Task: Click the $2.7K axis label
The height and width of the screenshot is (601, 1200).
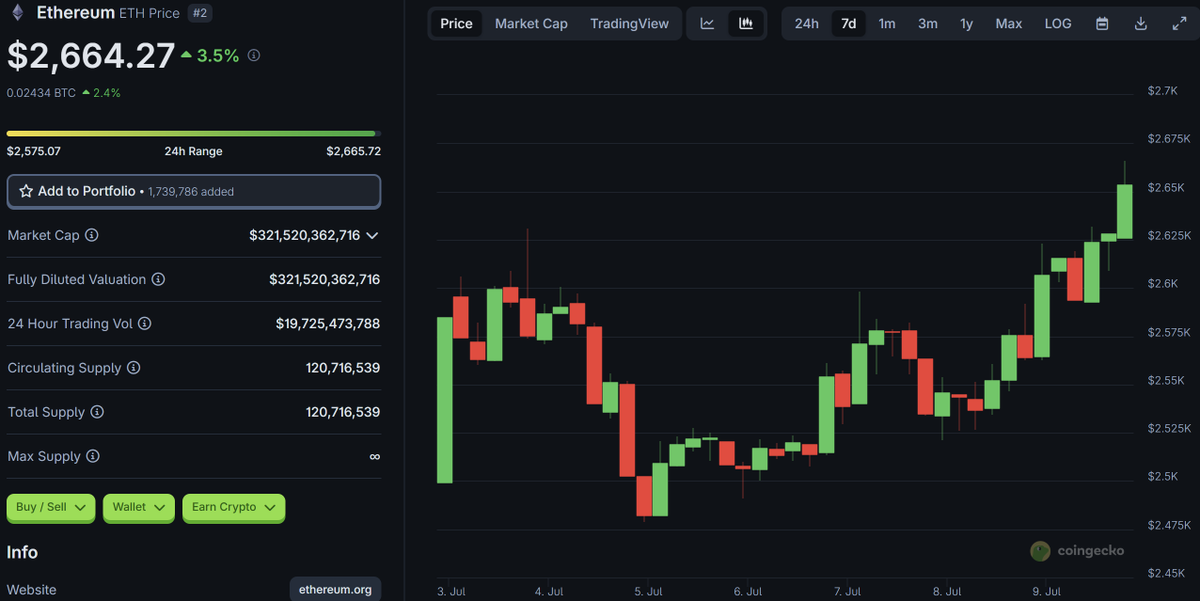Action: [x=1163, y=91]
